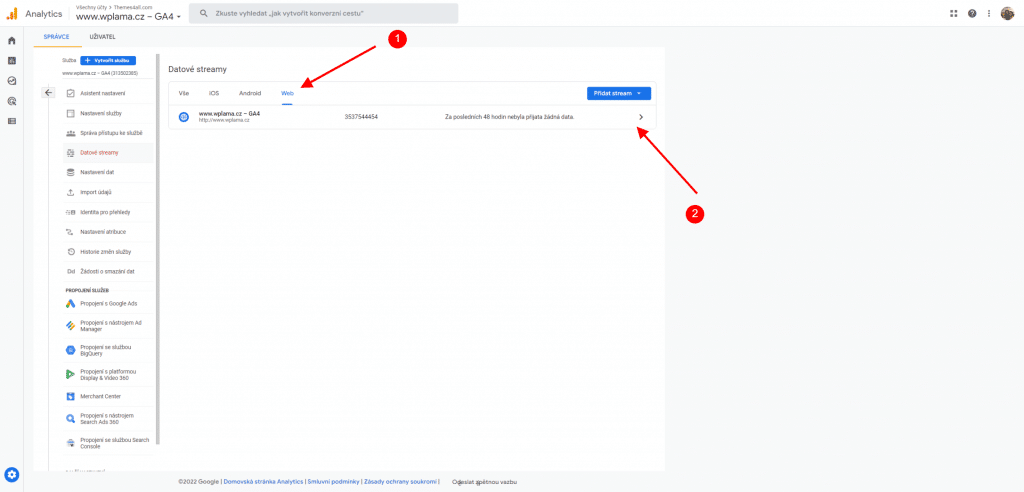The image size is (1024, 492).
Task: Click the Google Ads logo icon
Action: [71, 304]
